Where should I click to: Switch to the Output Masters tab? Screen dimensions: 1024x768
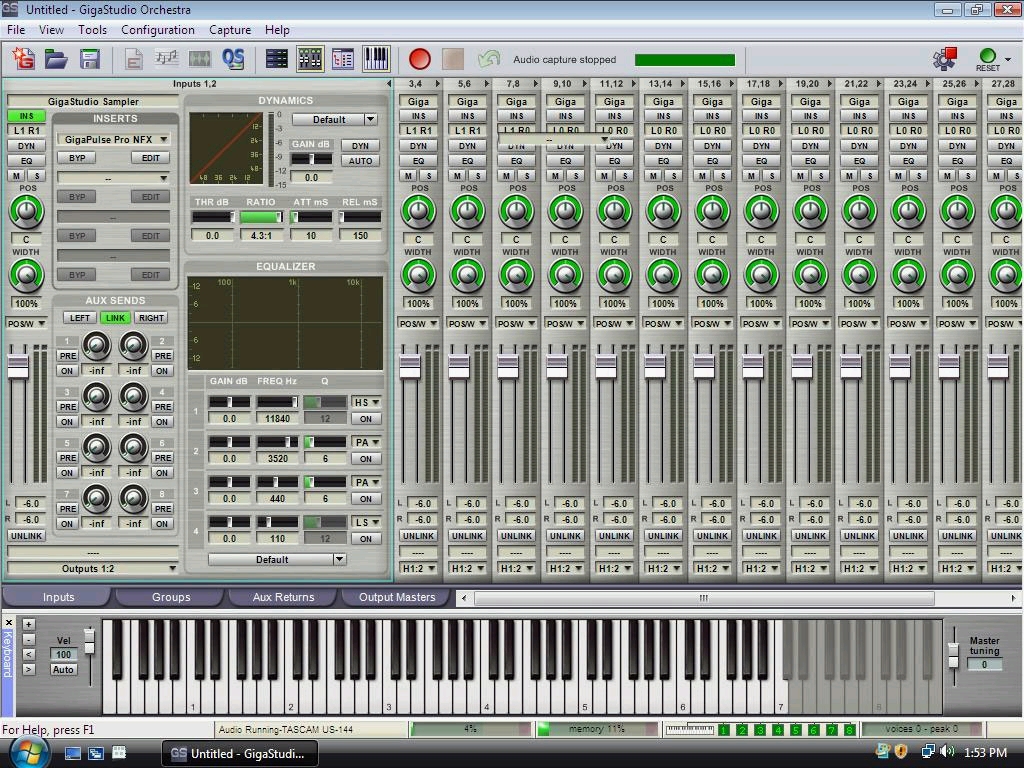(x=396, y=597)
